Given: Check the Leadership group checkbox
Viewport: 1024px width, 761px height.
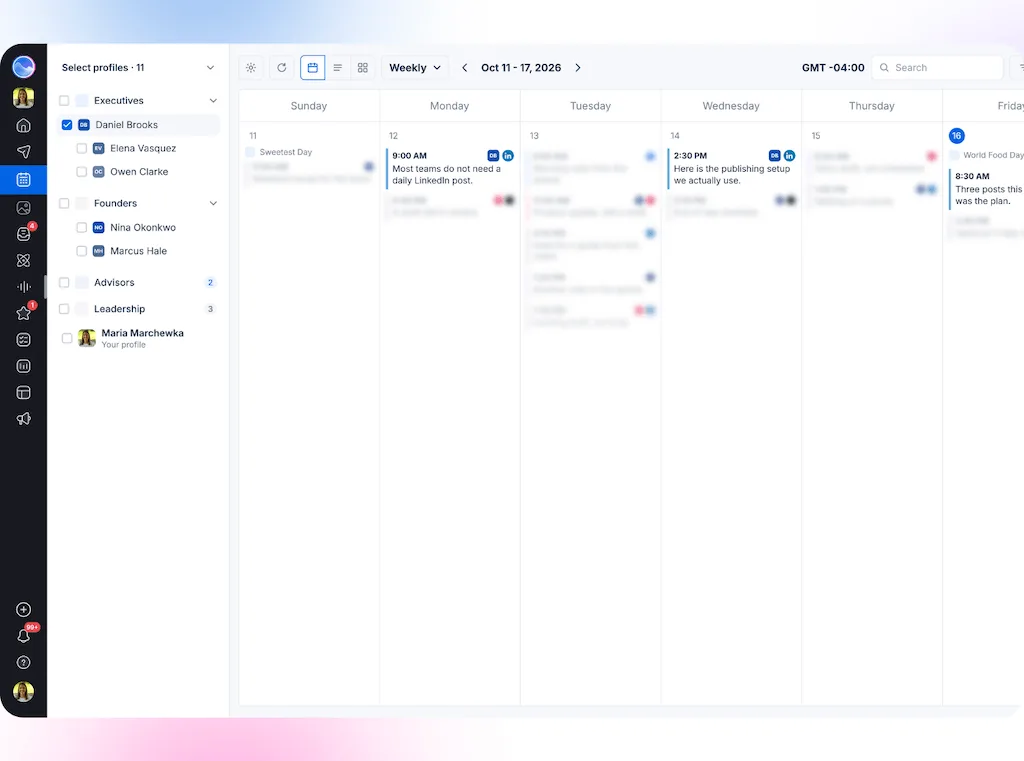Looking at the screenshot, I should pos(64,309).
